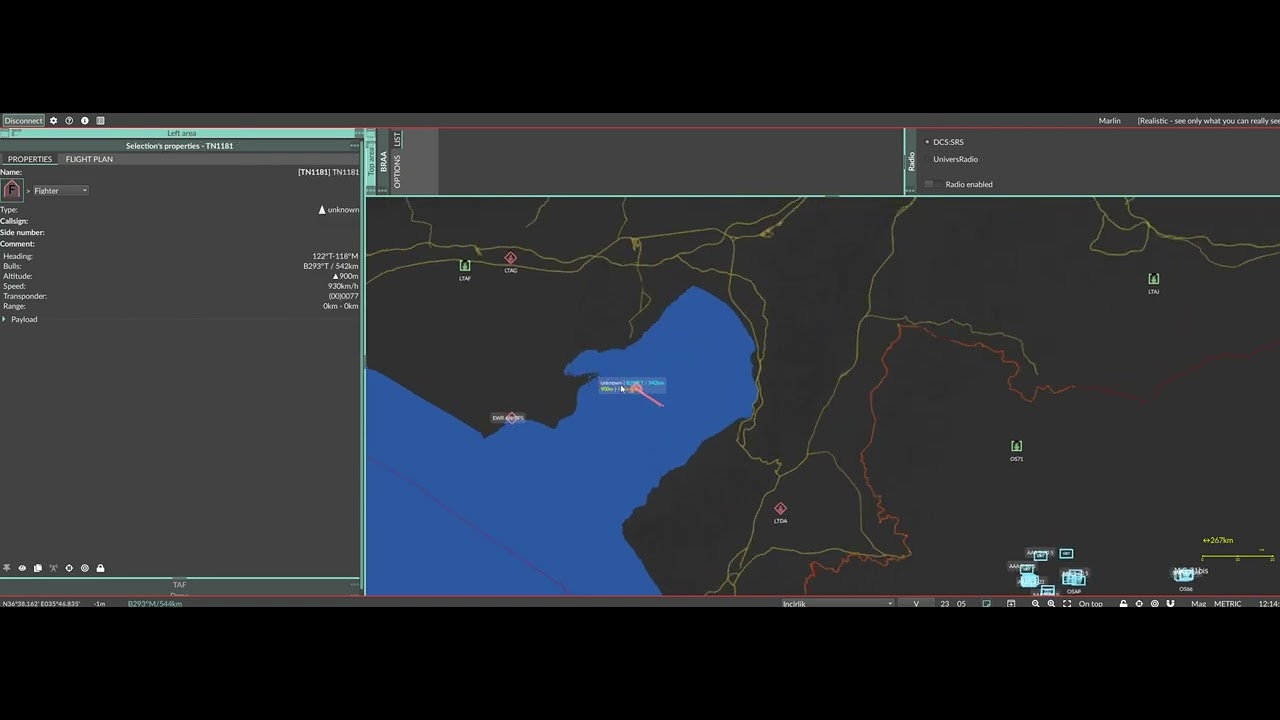Click the fit to screen icon
This screenshot has height=720, width=1280.
pos(1067,604)
